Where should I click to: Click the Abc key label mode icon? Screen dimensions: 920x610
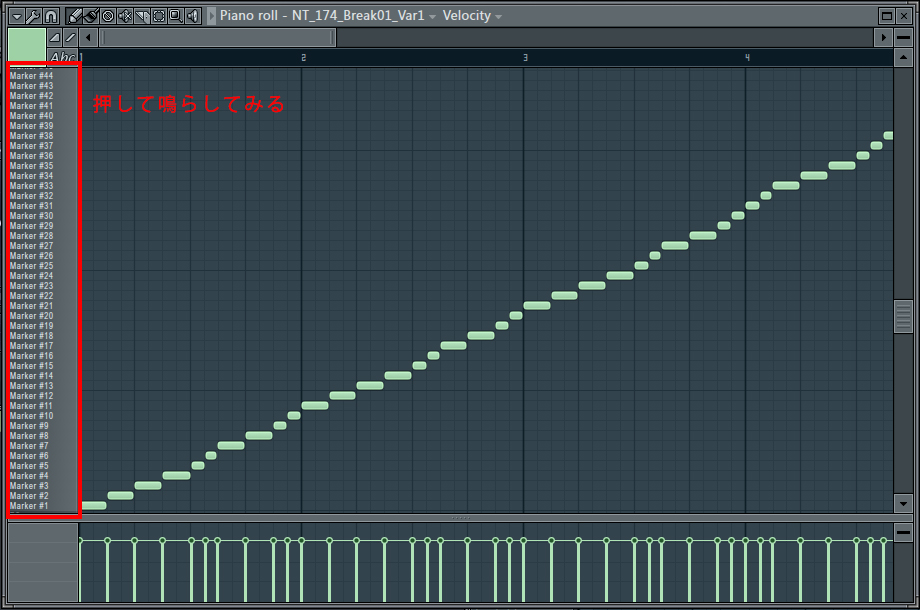(x=63, y=57)
